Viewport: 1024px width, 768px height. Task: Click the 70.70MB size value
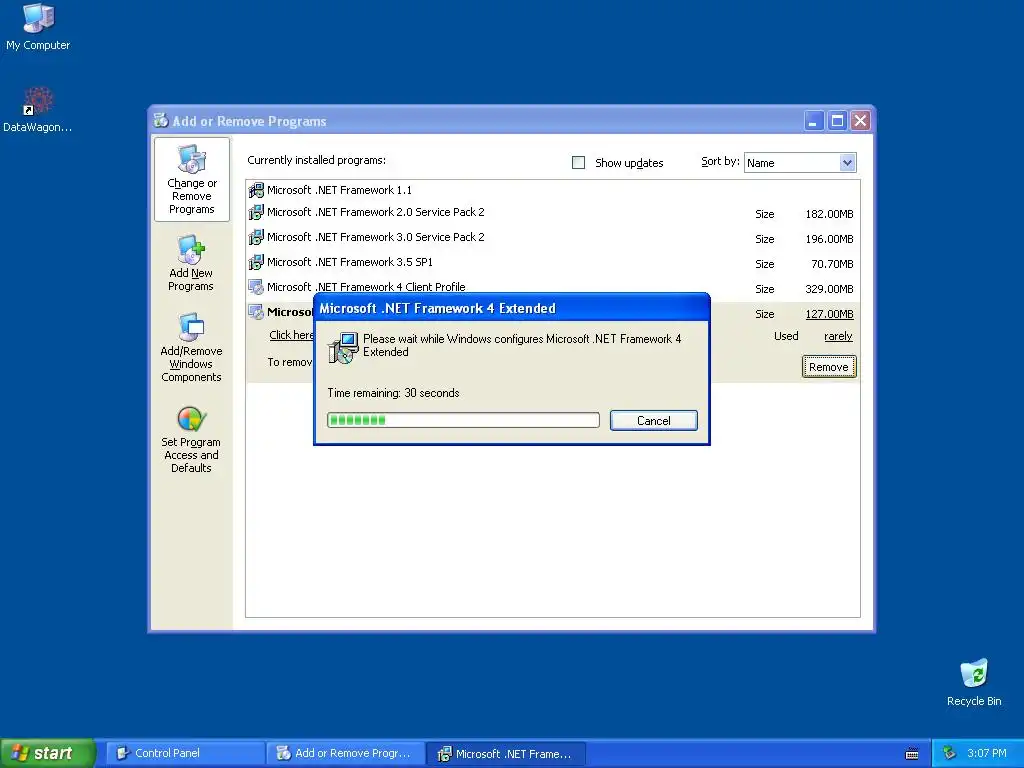832,264
